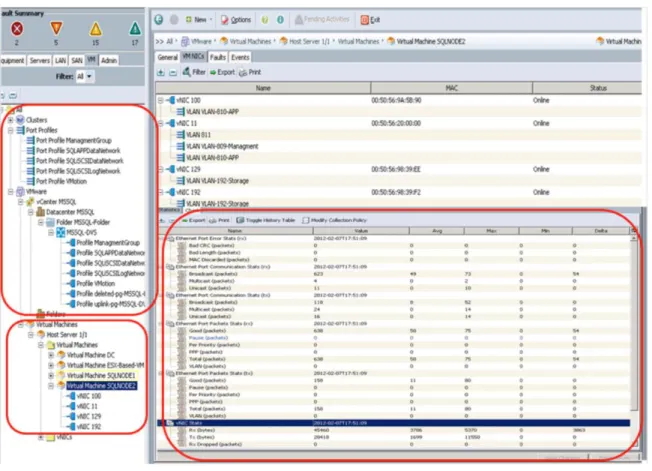Switch to the LAN tab

[x=60, y=60]
